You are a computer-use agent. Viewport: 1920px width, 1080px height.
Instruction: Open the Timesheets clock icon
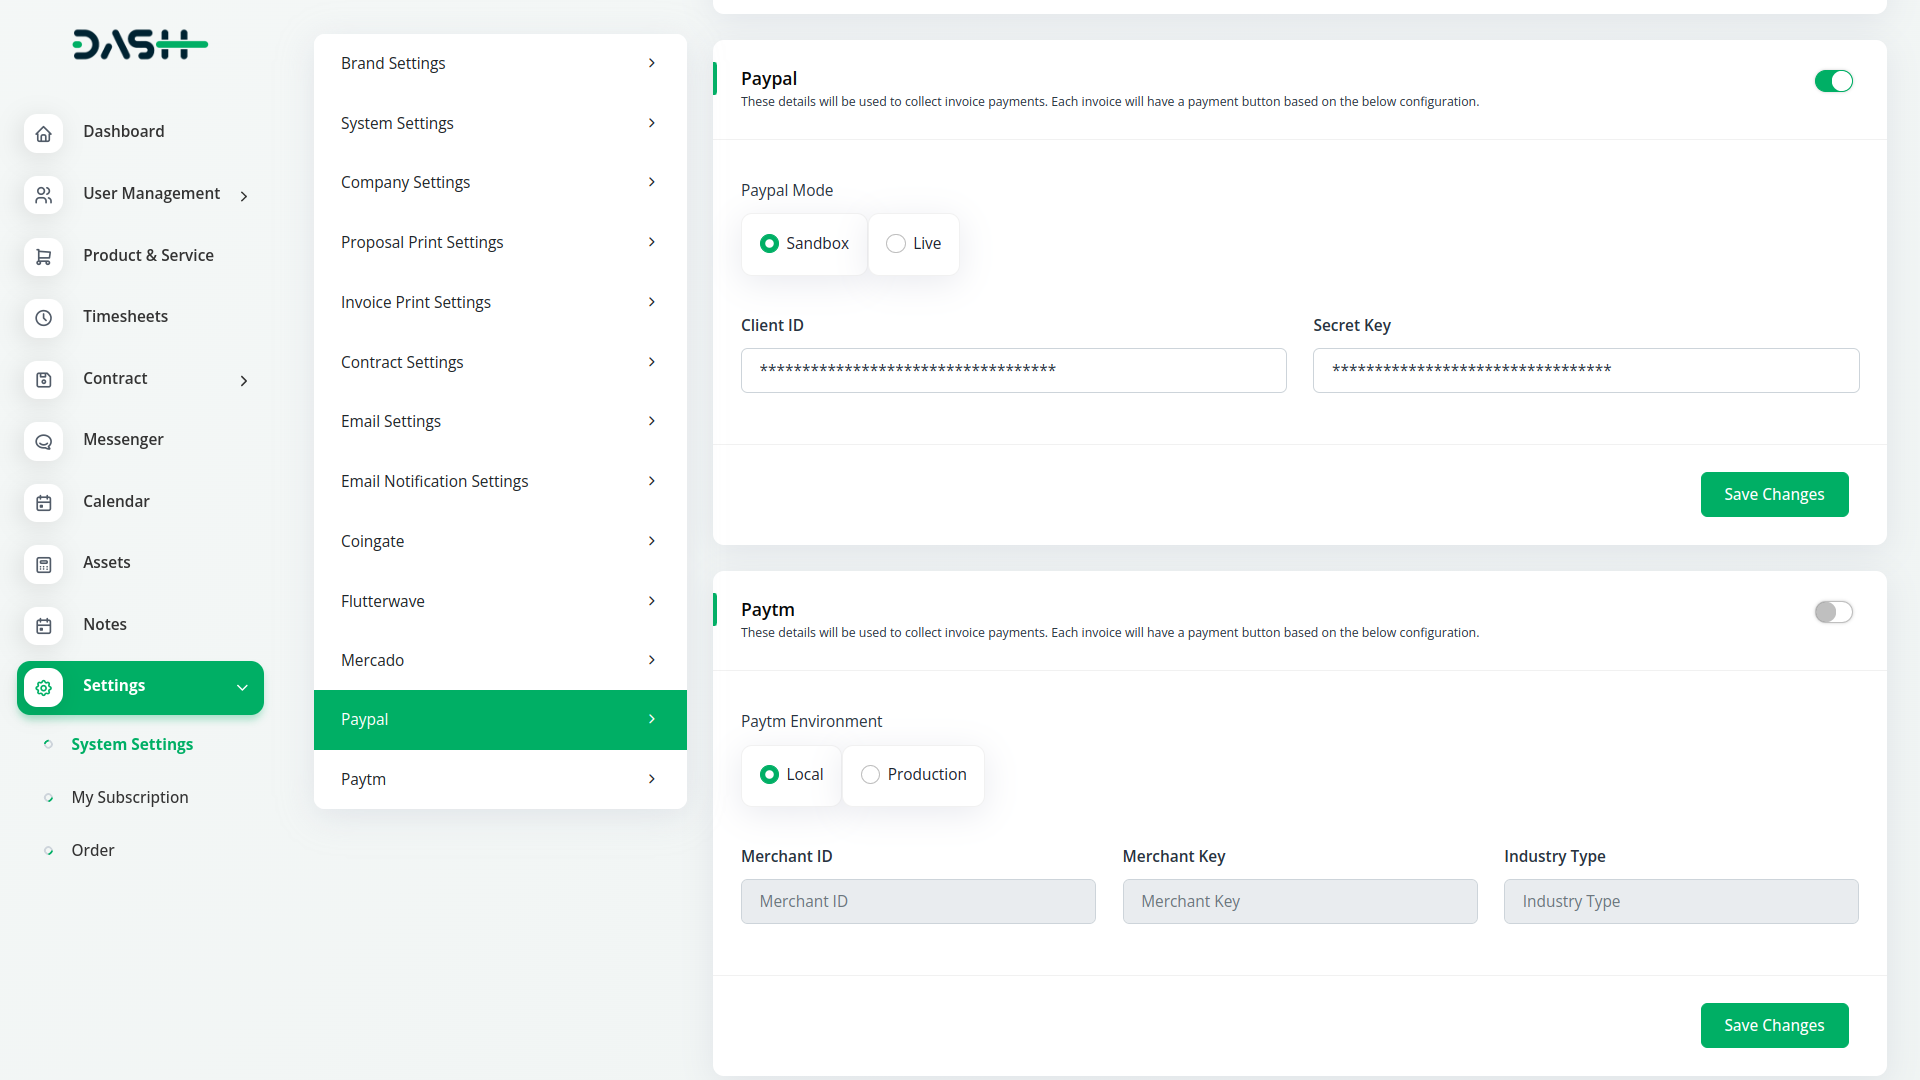(x=43, y=318)
